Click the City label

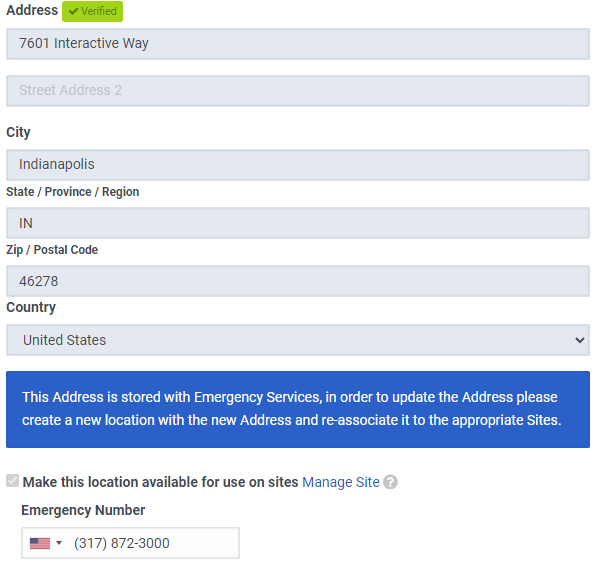pyautogui.click(x=19, y=132)
